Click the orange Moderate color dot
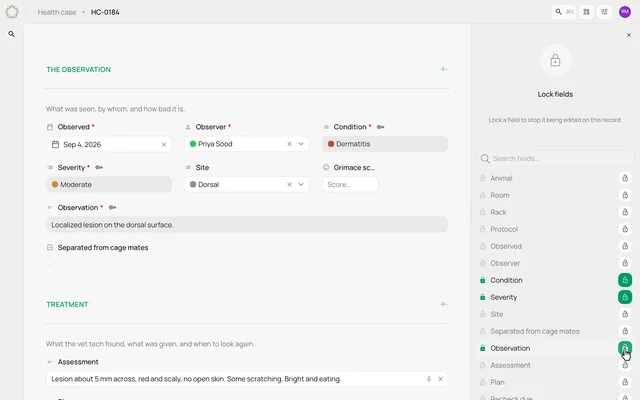The width and height of the screenshot is (640, 400). [55, 184]
